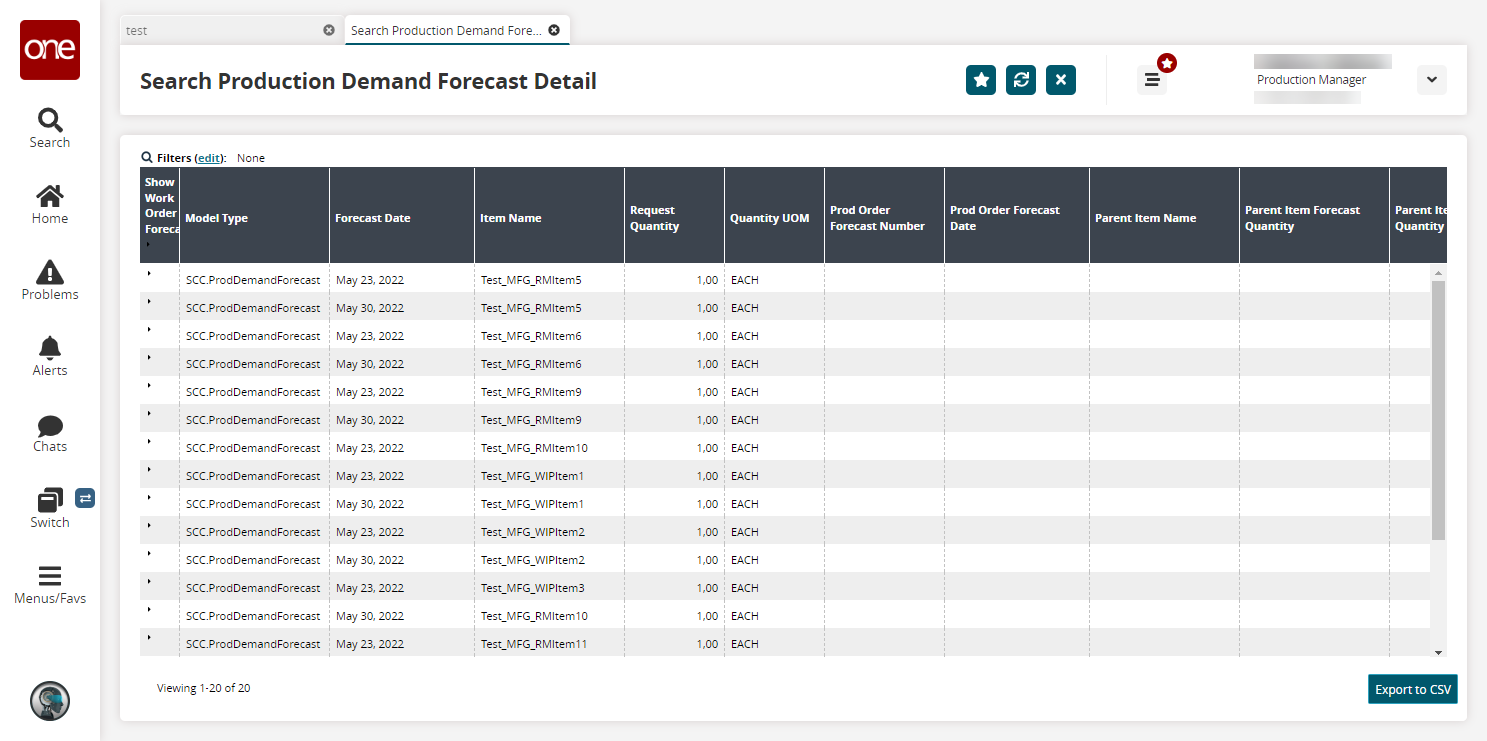Viewport: 1487px width, 741px height.
Task: Refresh the report with the reload icon
Action: click(1021, 80)
